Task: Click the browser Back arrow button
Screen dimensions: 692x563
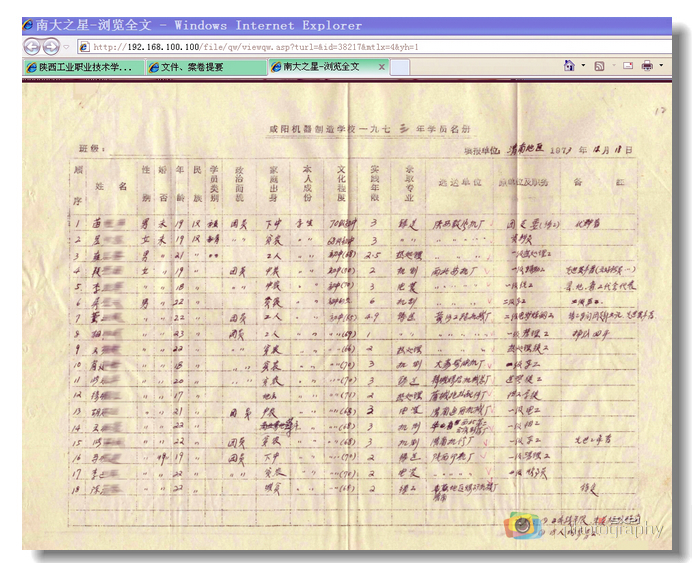Action: [x=32, y=47]
